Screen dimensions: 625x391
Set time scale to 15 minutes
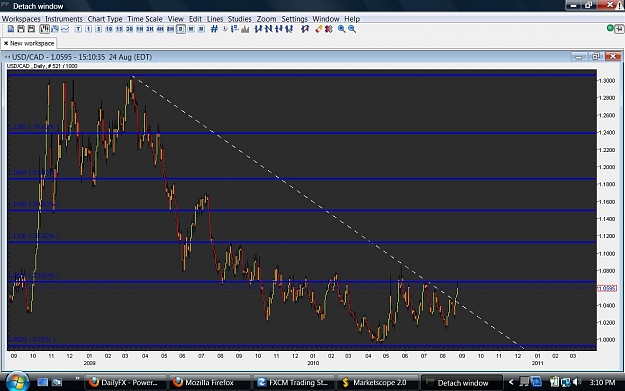[x=119, y=29]
